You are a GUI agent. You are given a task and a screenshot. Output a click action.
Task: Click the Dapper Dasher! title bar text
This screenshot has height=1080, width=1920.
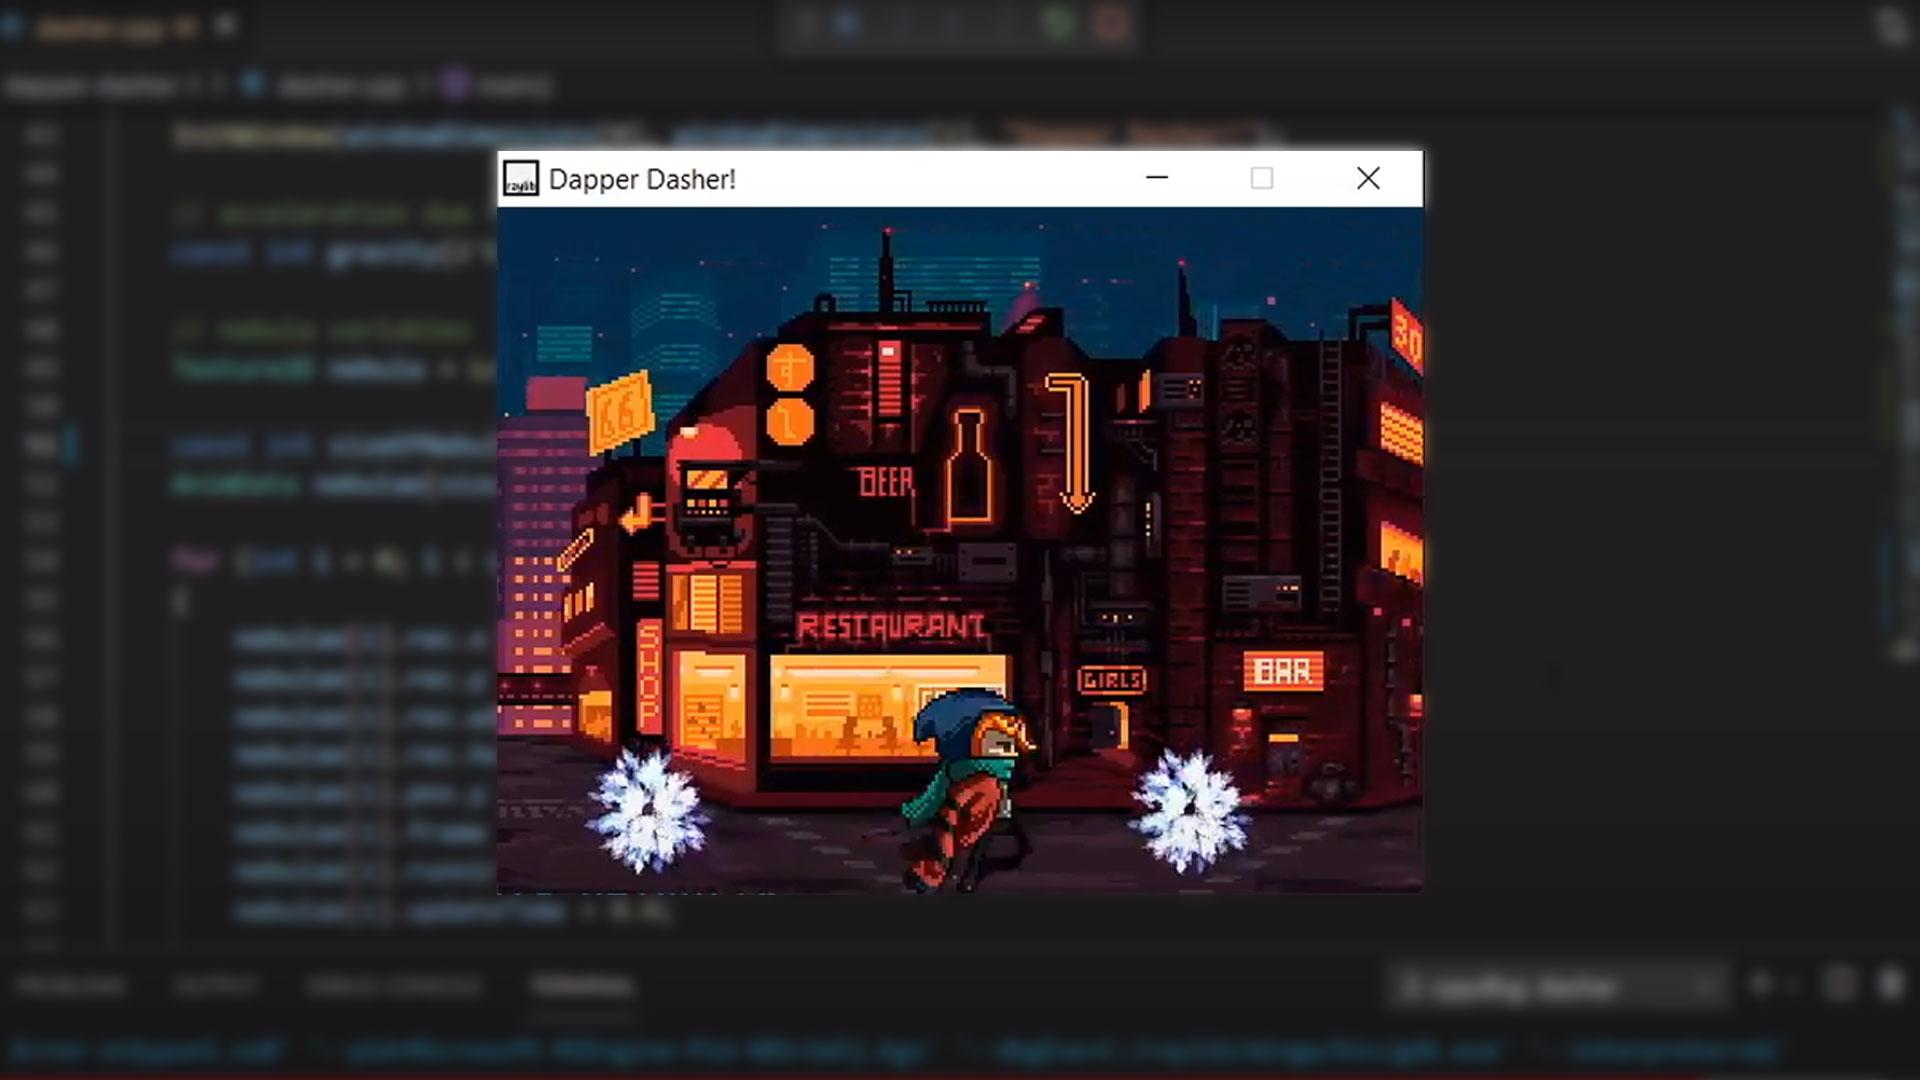pos(642,179)
